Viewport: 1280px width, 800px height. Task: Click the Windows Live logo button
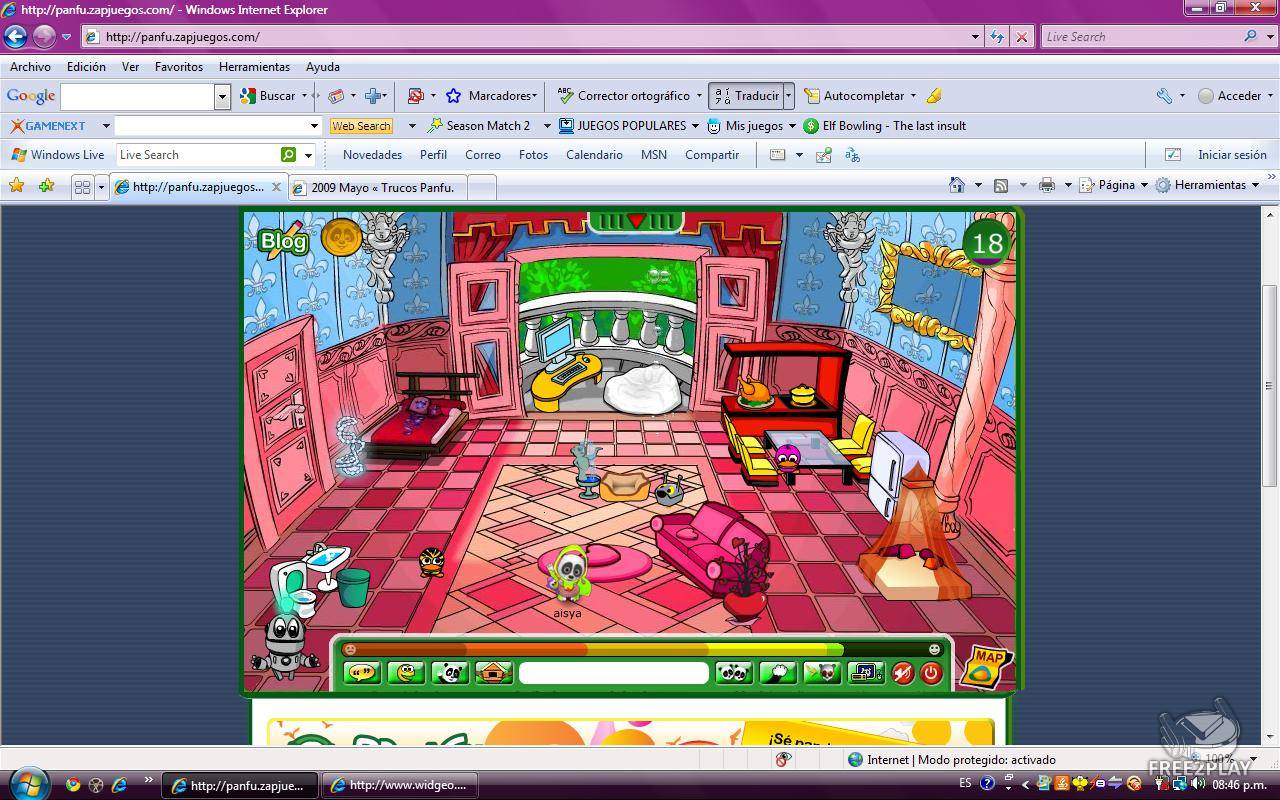(x=57, y=155)
